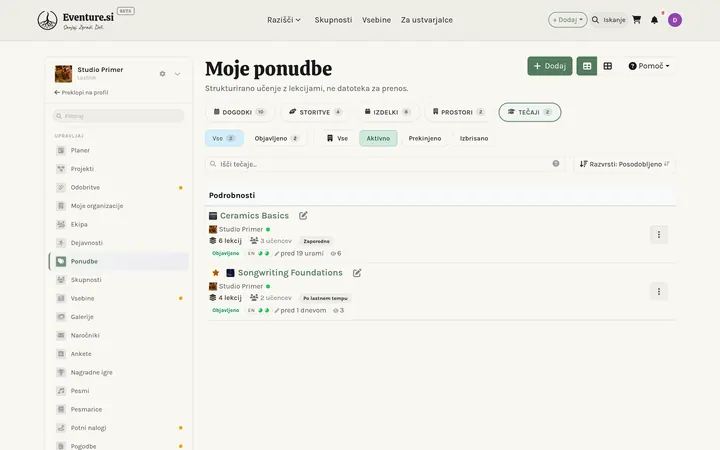This screenshot has width=720, height=450.
Task: Focus the sidebar Filtriraj field
Action: (x=118, y=116)
